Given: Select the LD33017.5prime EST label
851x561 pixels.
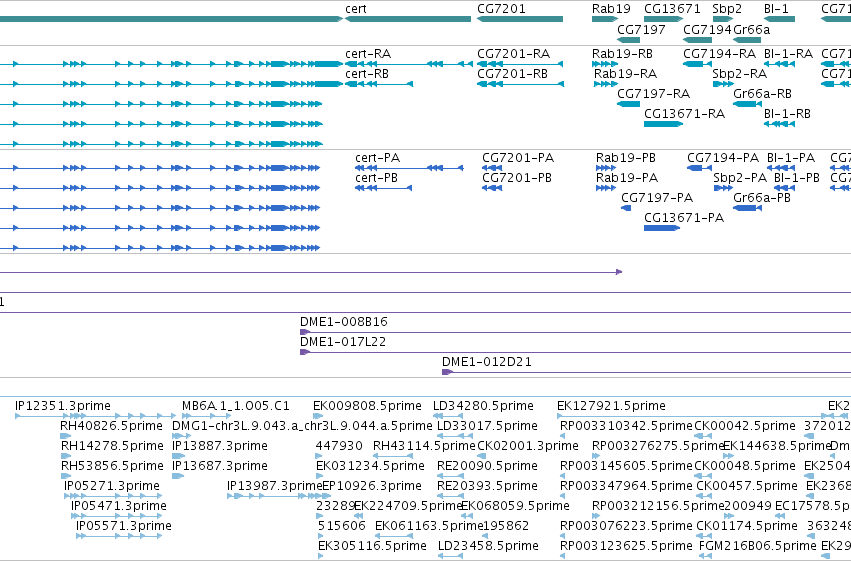Looking at the screenshot, I should coord(487,426).
